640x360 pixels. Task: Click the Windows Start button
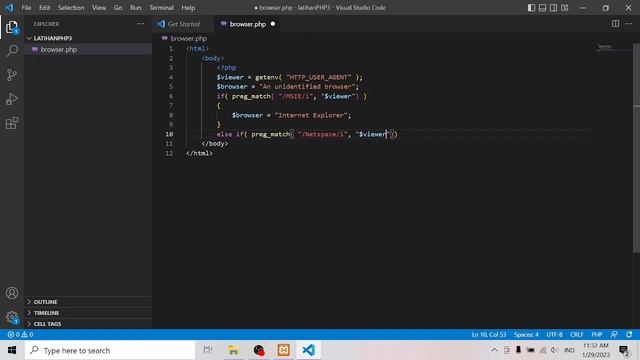12,350
